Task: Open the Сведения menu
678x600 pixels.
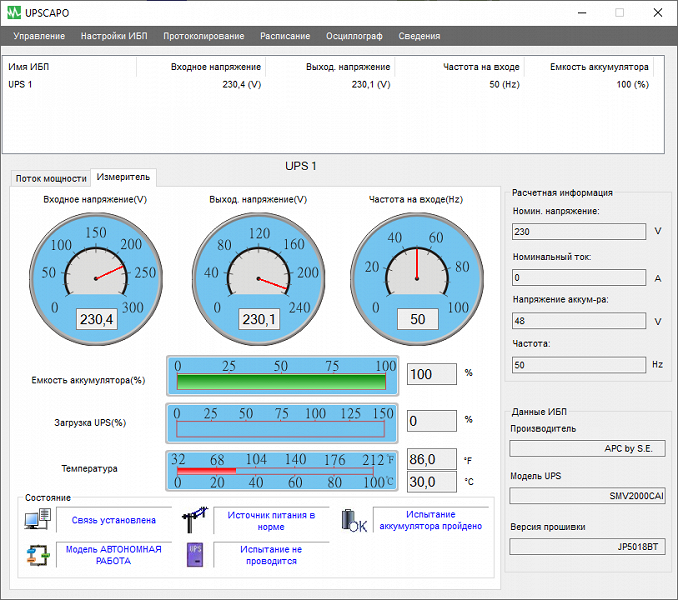Action: coord(419,36)
